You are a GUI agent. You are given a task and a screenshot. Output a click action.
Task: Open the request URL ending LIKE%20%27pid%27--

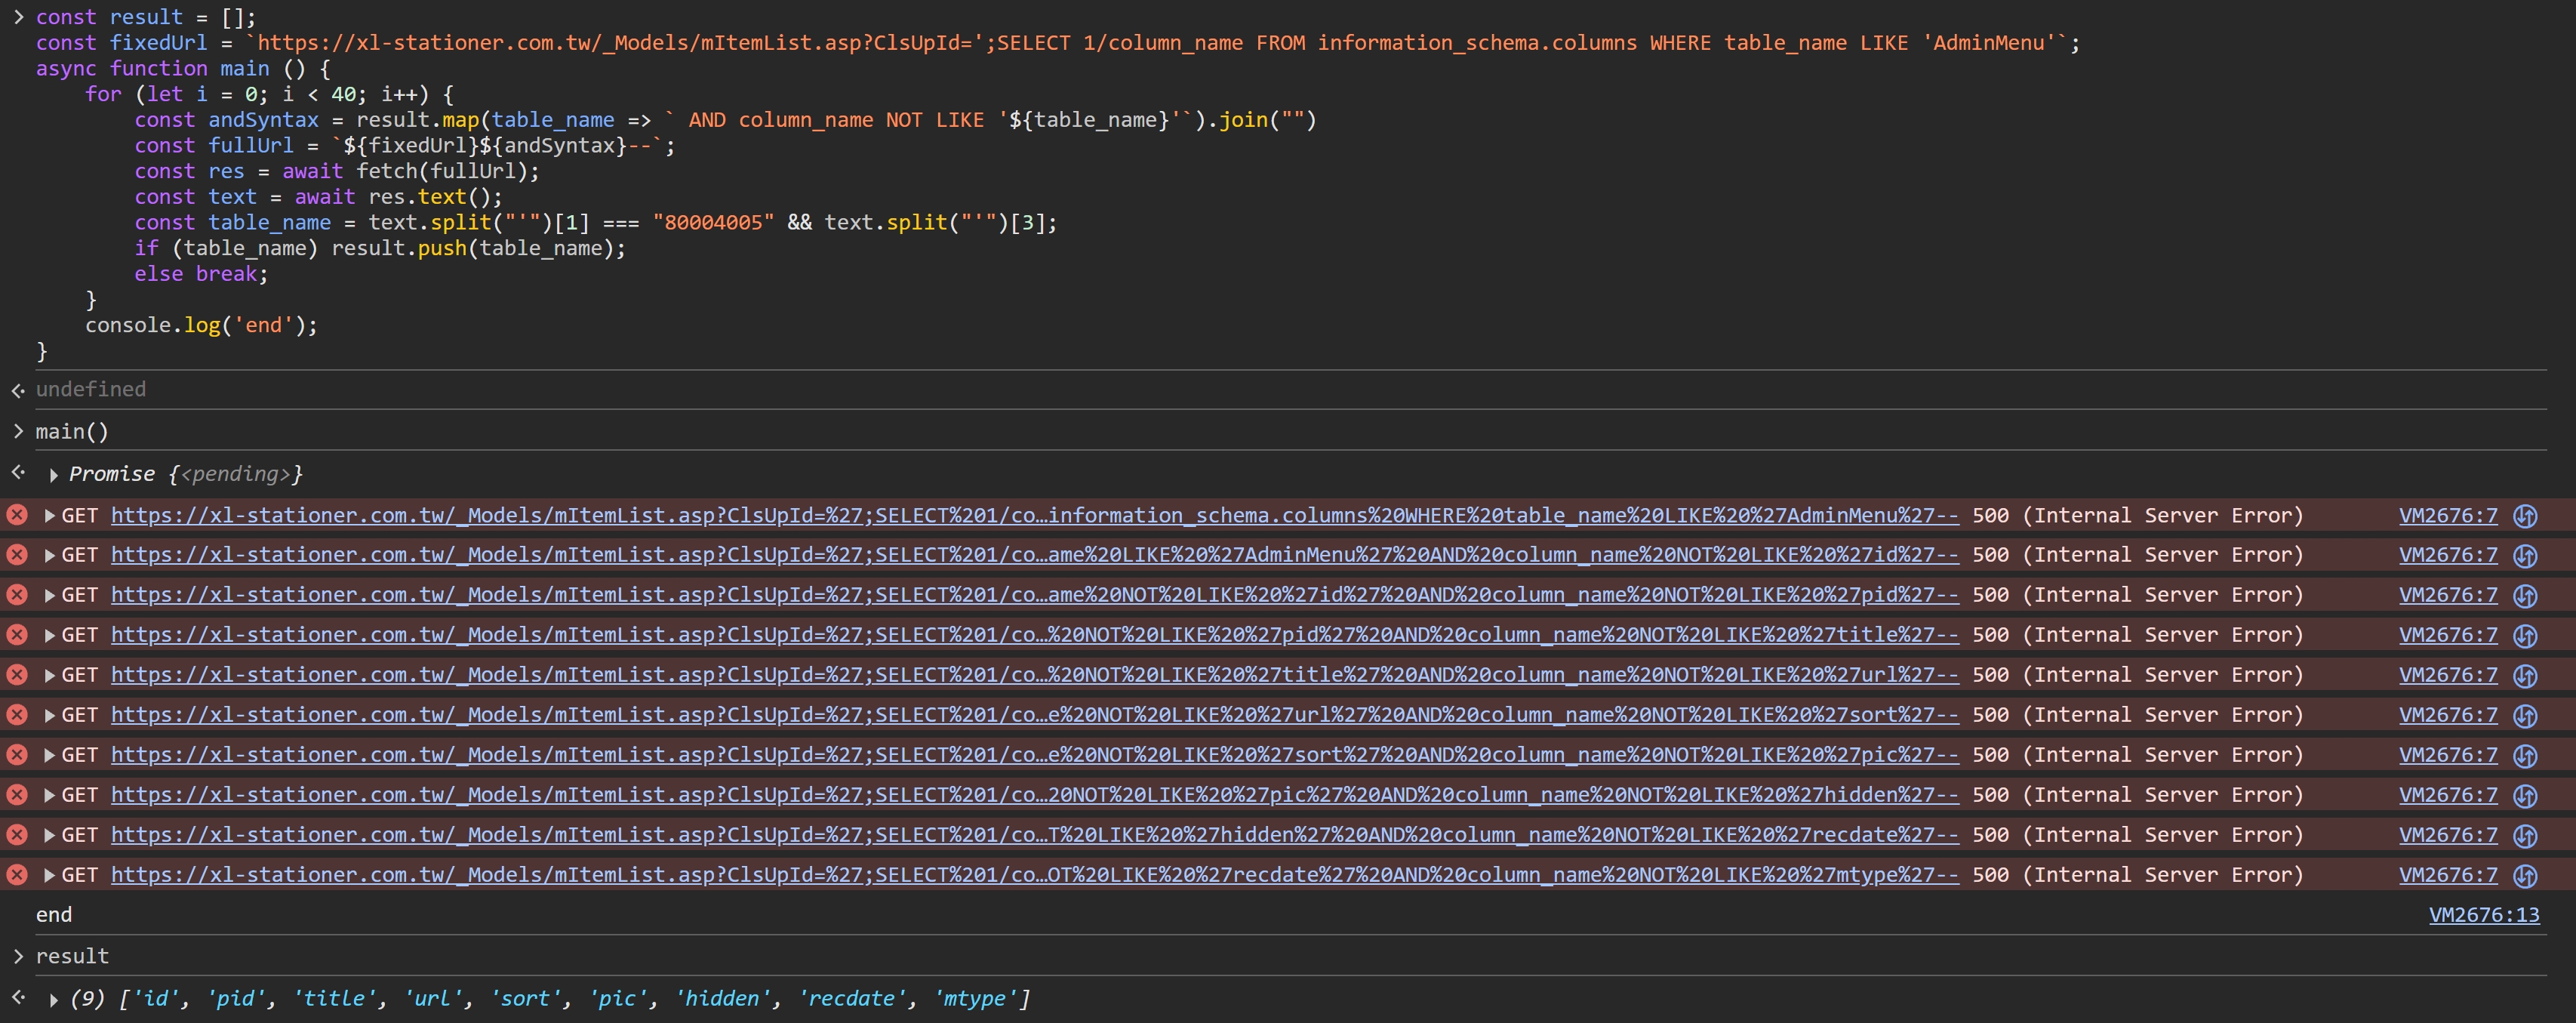tap(1035, 596)
